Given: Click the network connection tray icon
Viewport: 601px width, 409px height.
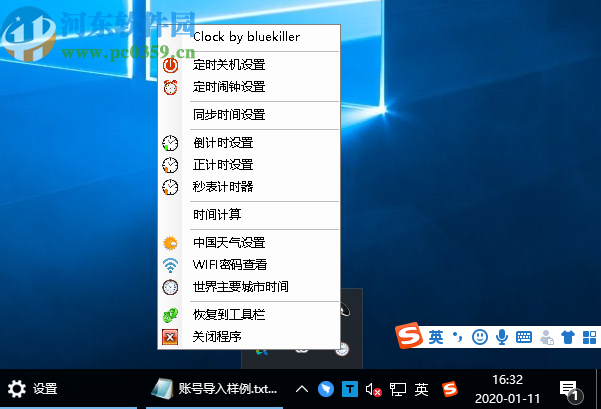Looking at the screenshot, I should coord(397,389).
